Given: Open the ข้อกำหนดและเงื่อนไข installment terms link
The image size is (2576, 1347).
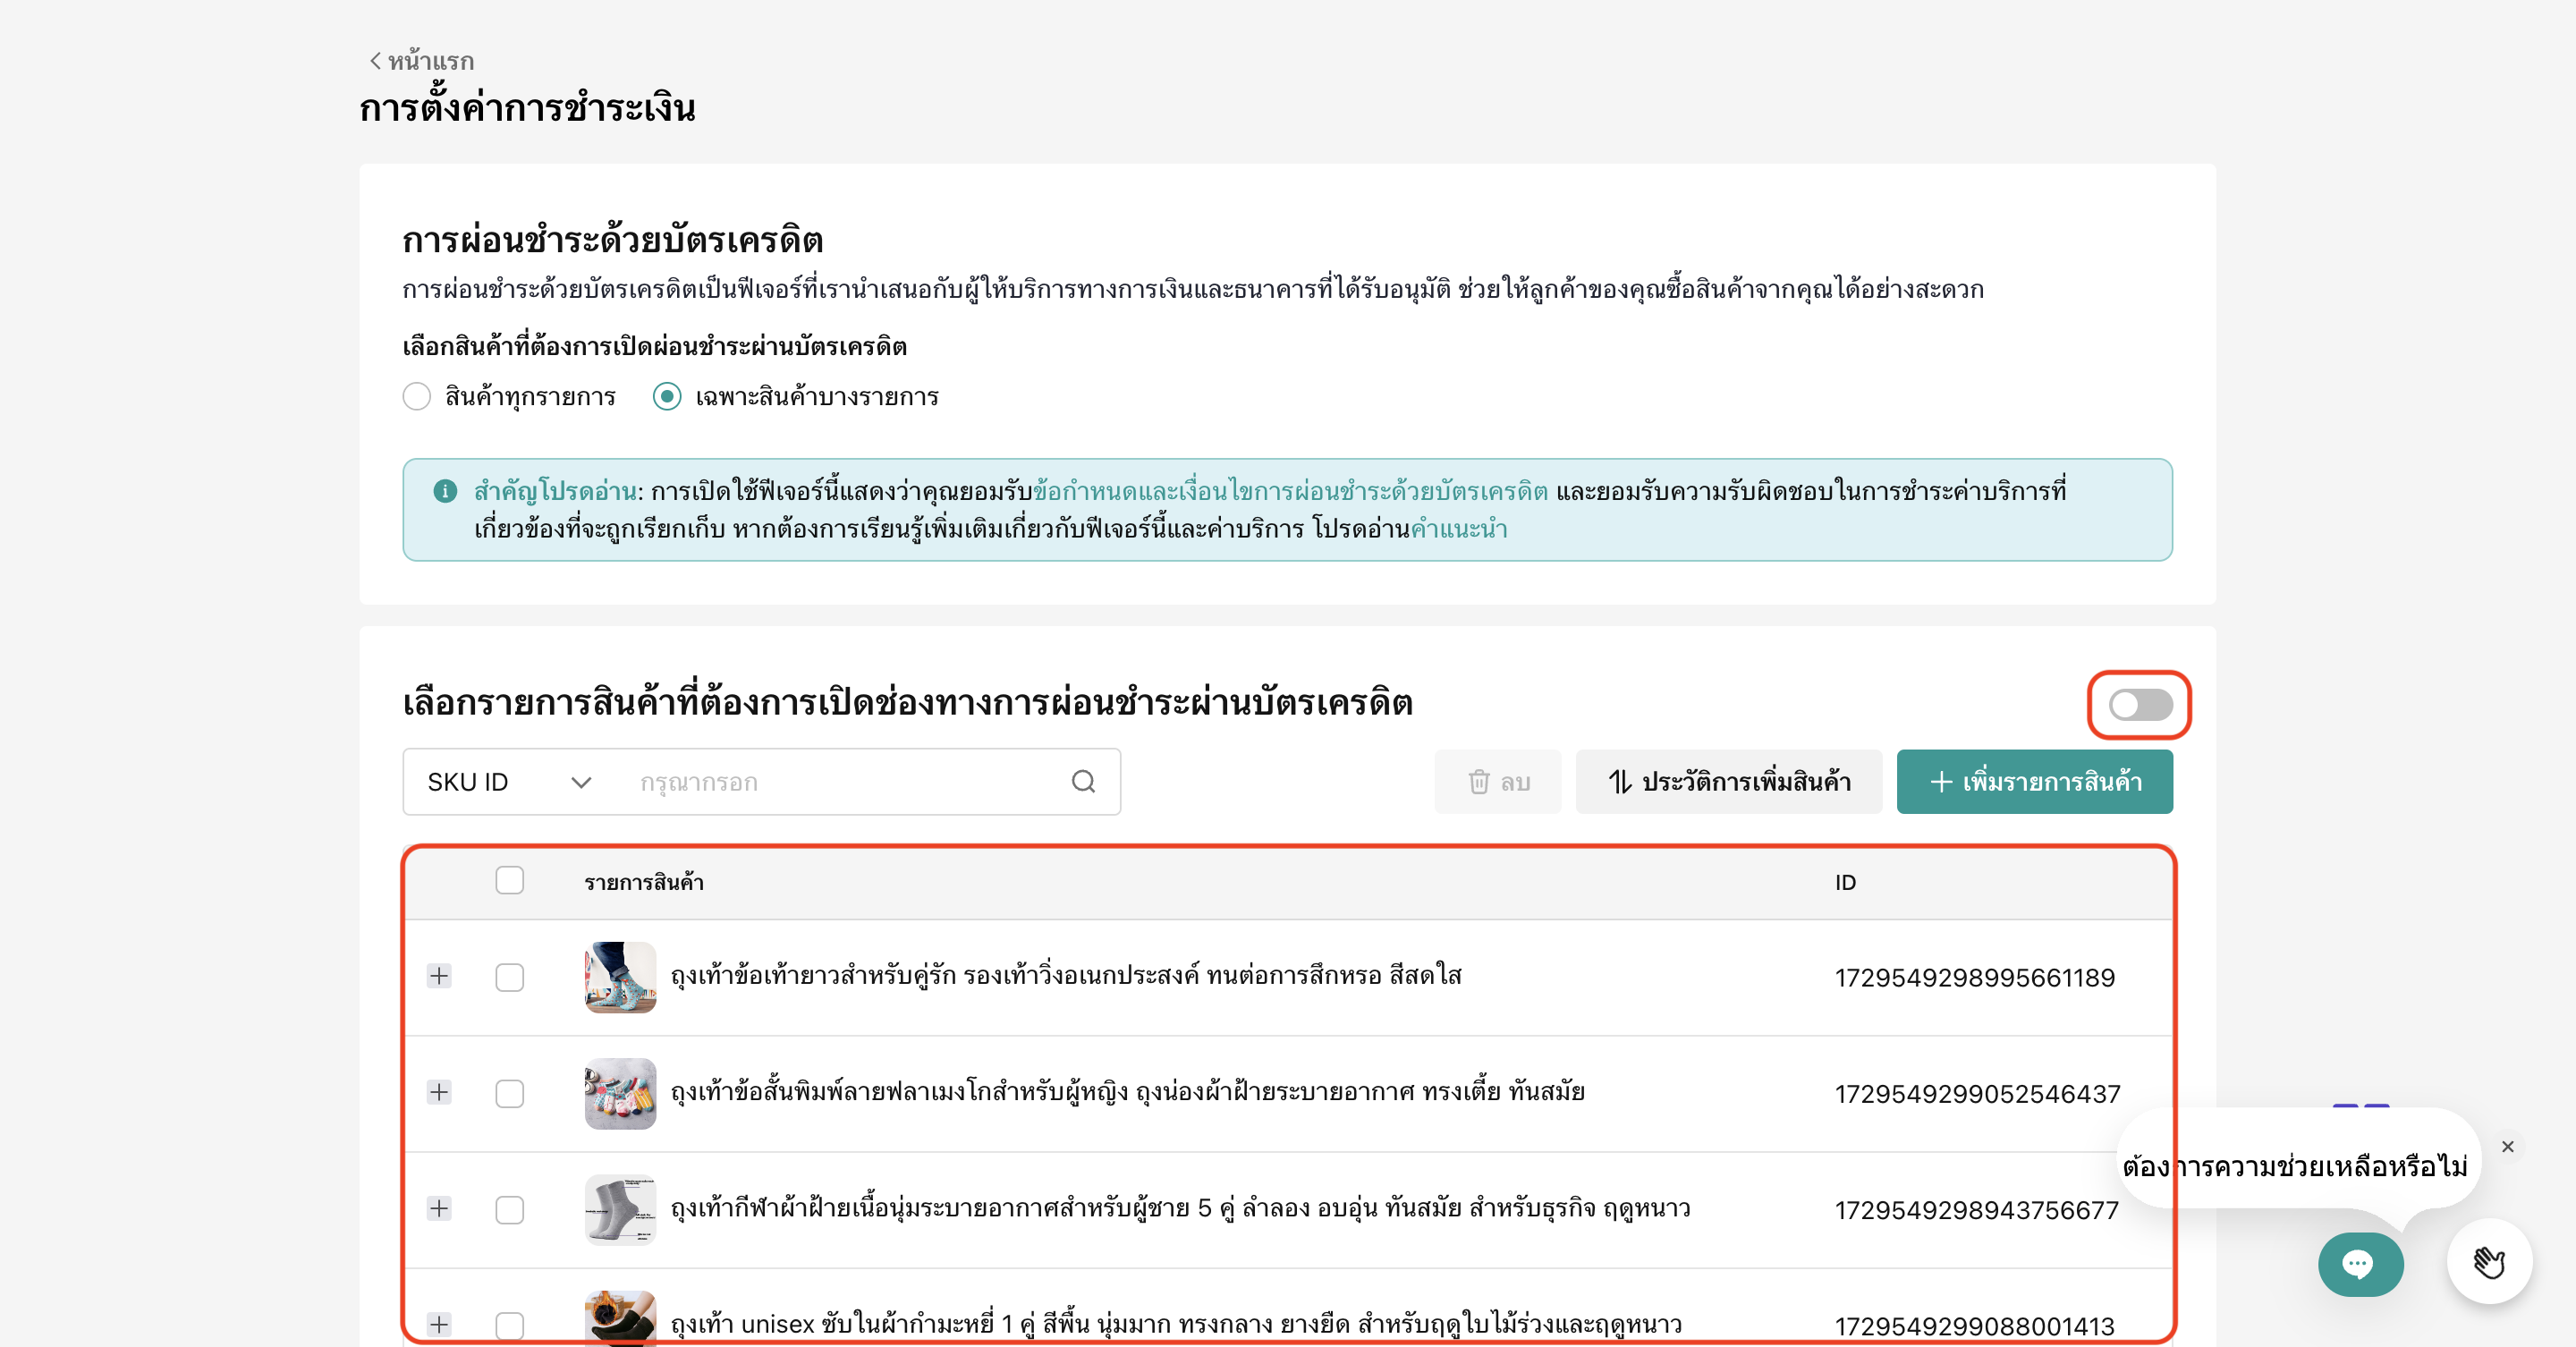Looking at the screenshot, I should tap(1290, 491).
